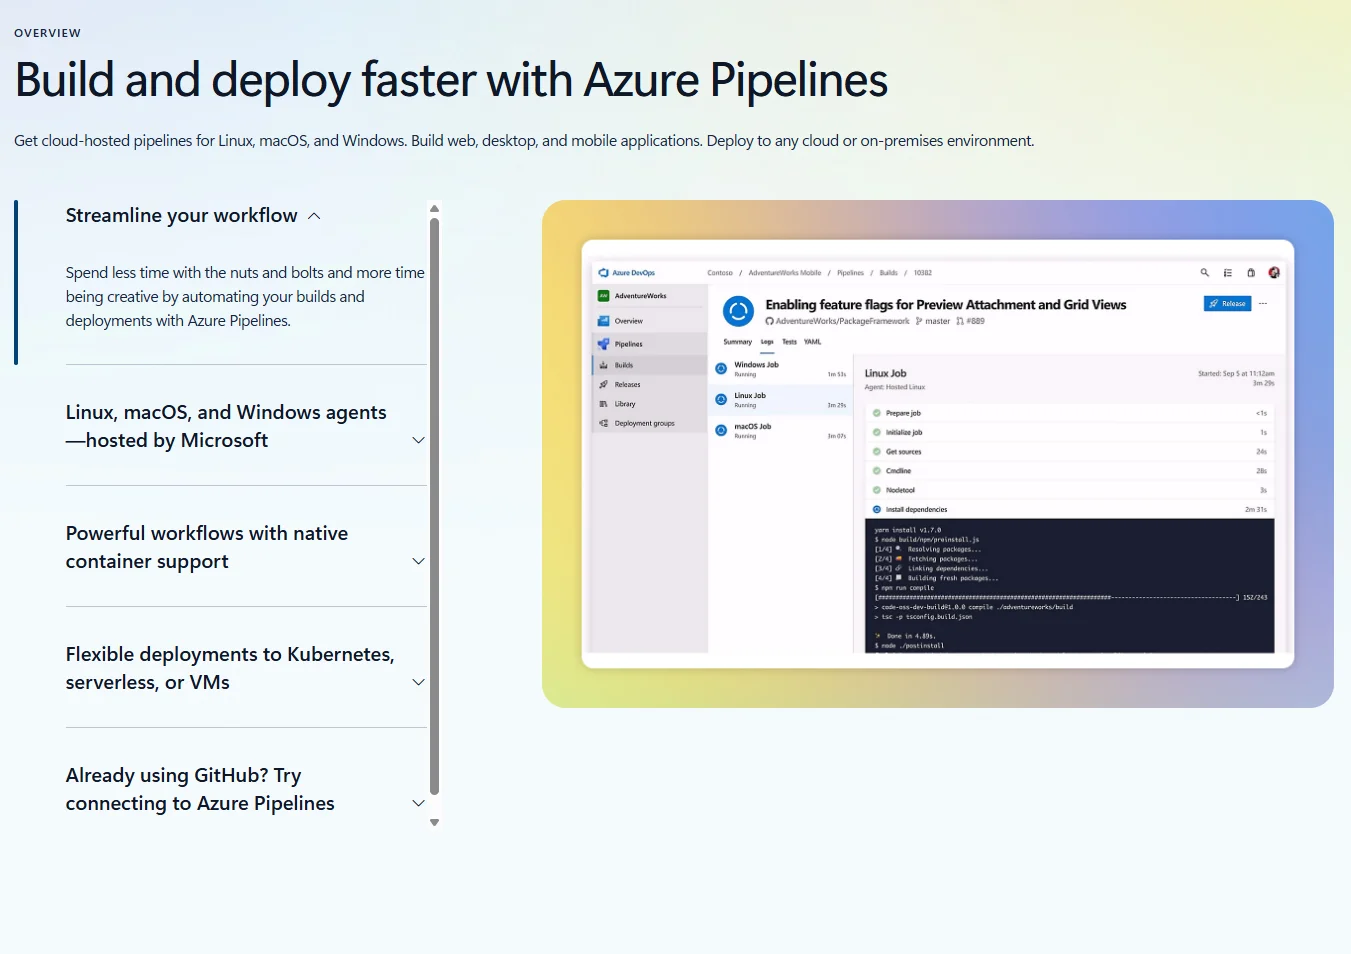Viewport: 1351px width, 954px height.
Task: Open the Overview label in preview sidebar
Action: 629,321
